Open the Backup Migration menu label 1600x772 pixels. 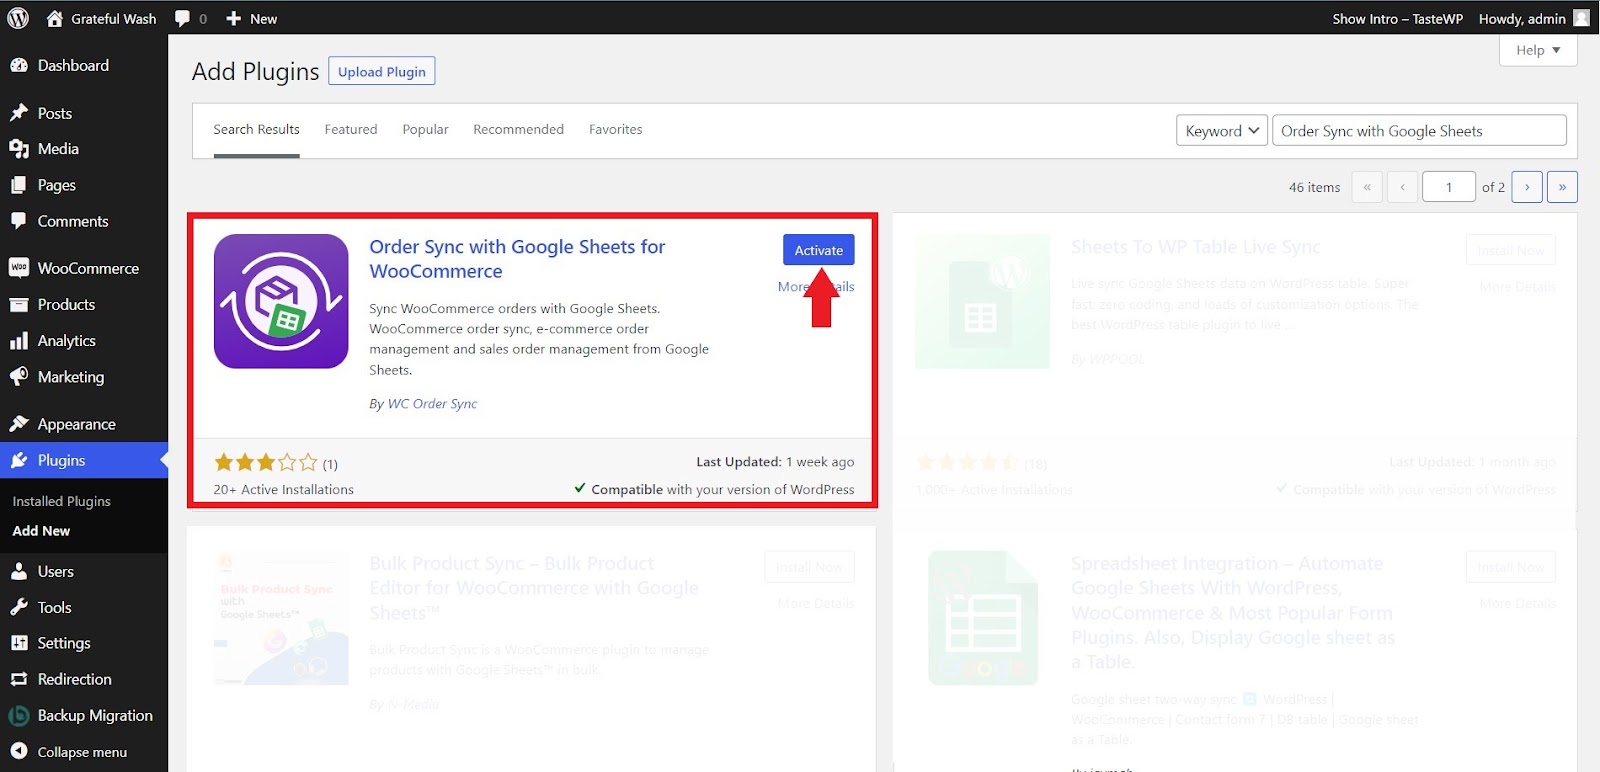[x=95, y=716]
